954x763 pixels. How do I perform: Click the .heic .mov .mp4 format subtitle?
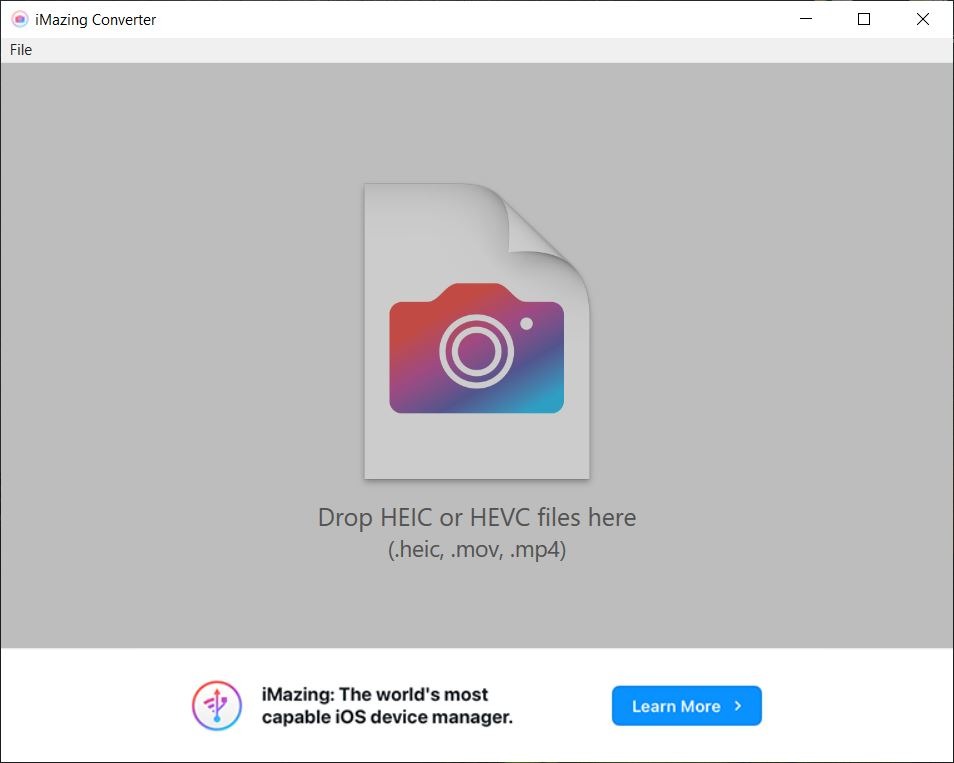coord(477,549)
